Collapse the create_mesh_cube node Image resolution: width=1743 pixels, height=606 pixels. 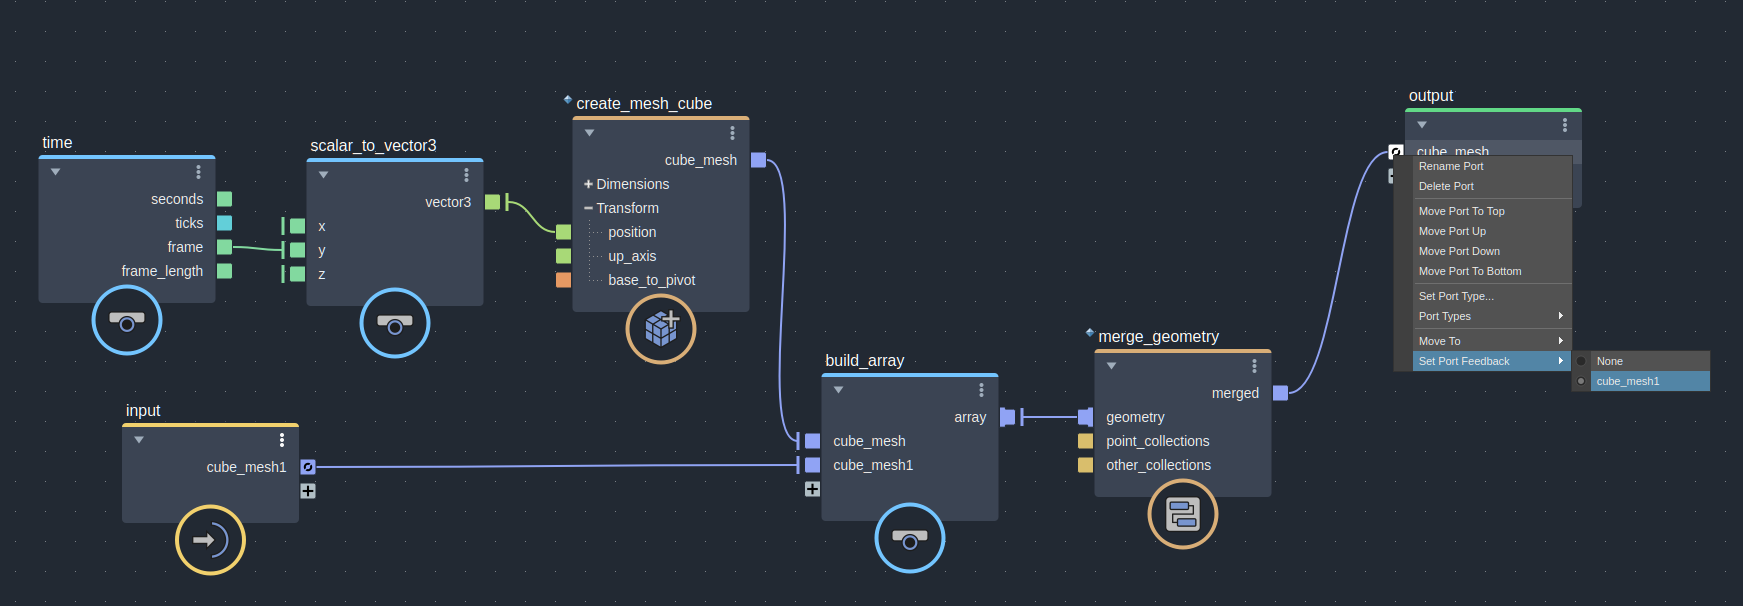coord(589,133)
